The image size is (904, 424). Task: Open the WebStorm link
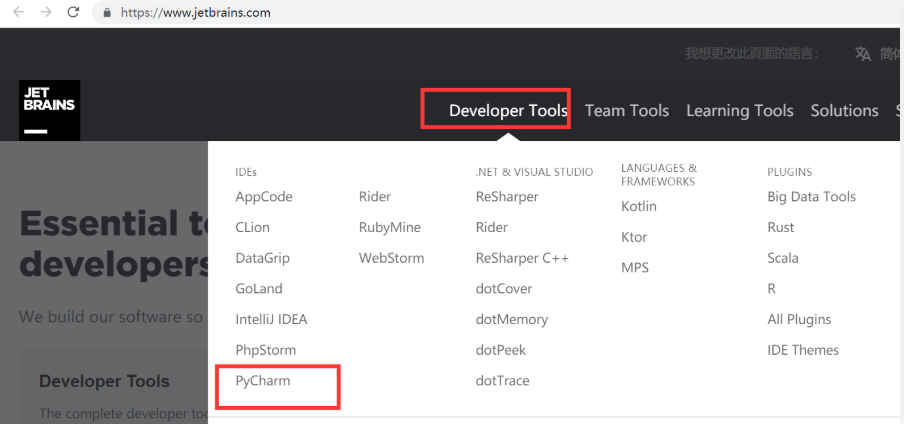click(391, 258)
